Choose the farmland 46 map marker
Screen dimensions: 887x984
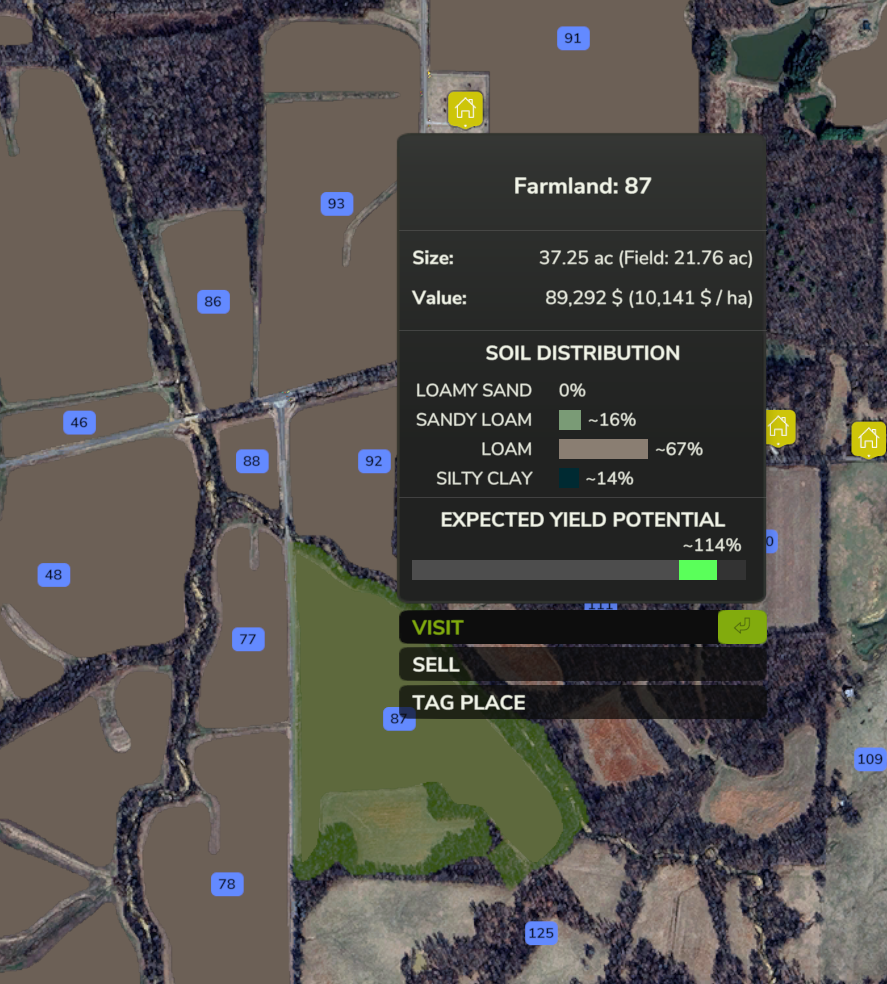(x=79, y=422)
